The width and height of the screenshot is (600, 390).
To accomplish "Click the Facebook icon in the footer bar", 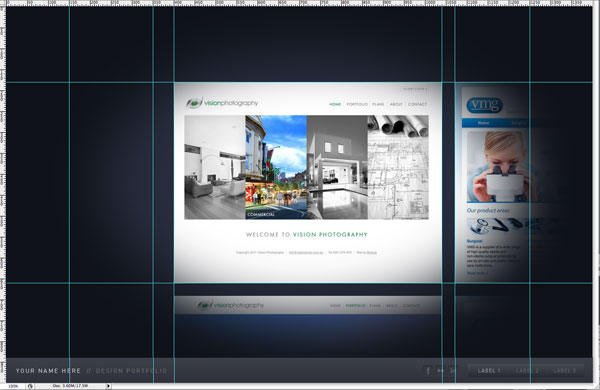I will click(x=428, y=370).
